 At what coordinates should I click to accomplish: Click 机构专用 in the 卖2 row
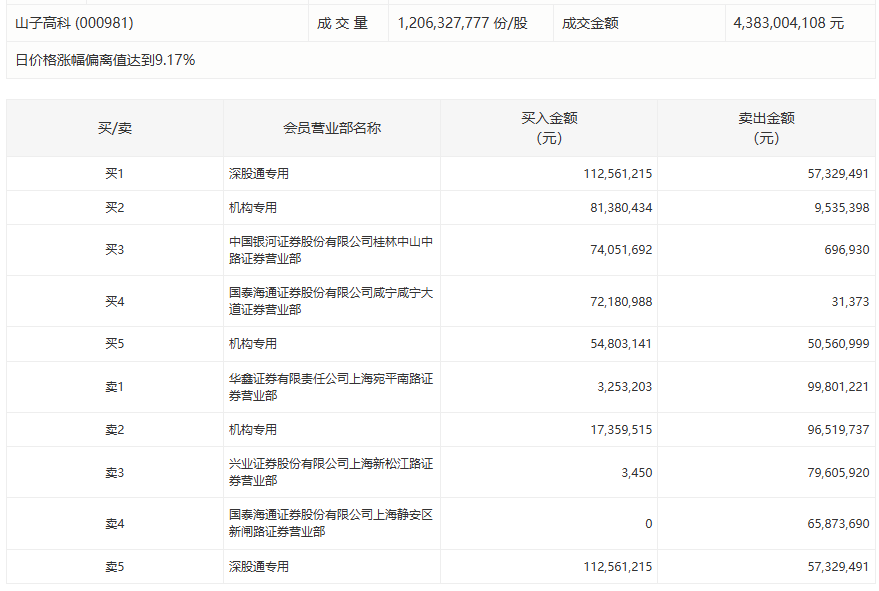(x=253, y=430)
